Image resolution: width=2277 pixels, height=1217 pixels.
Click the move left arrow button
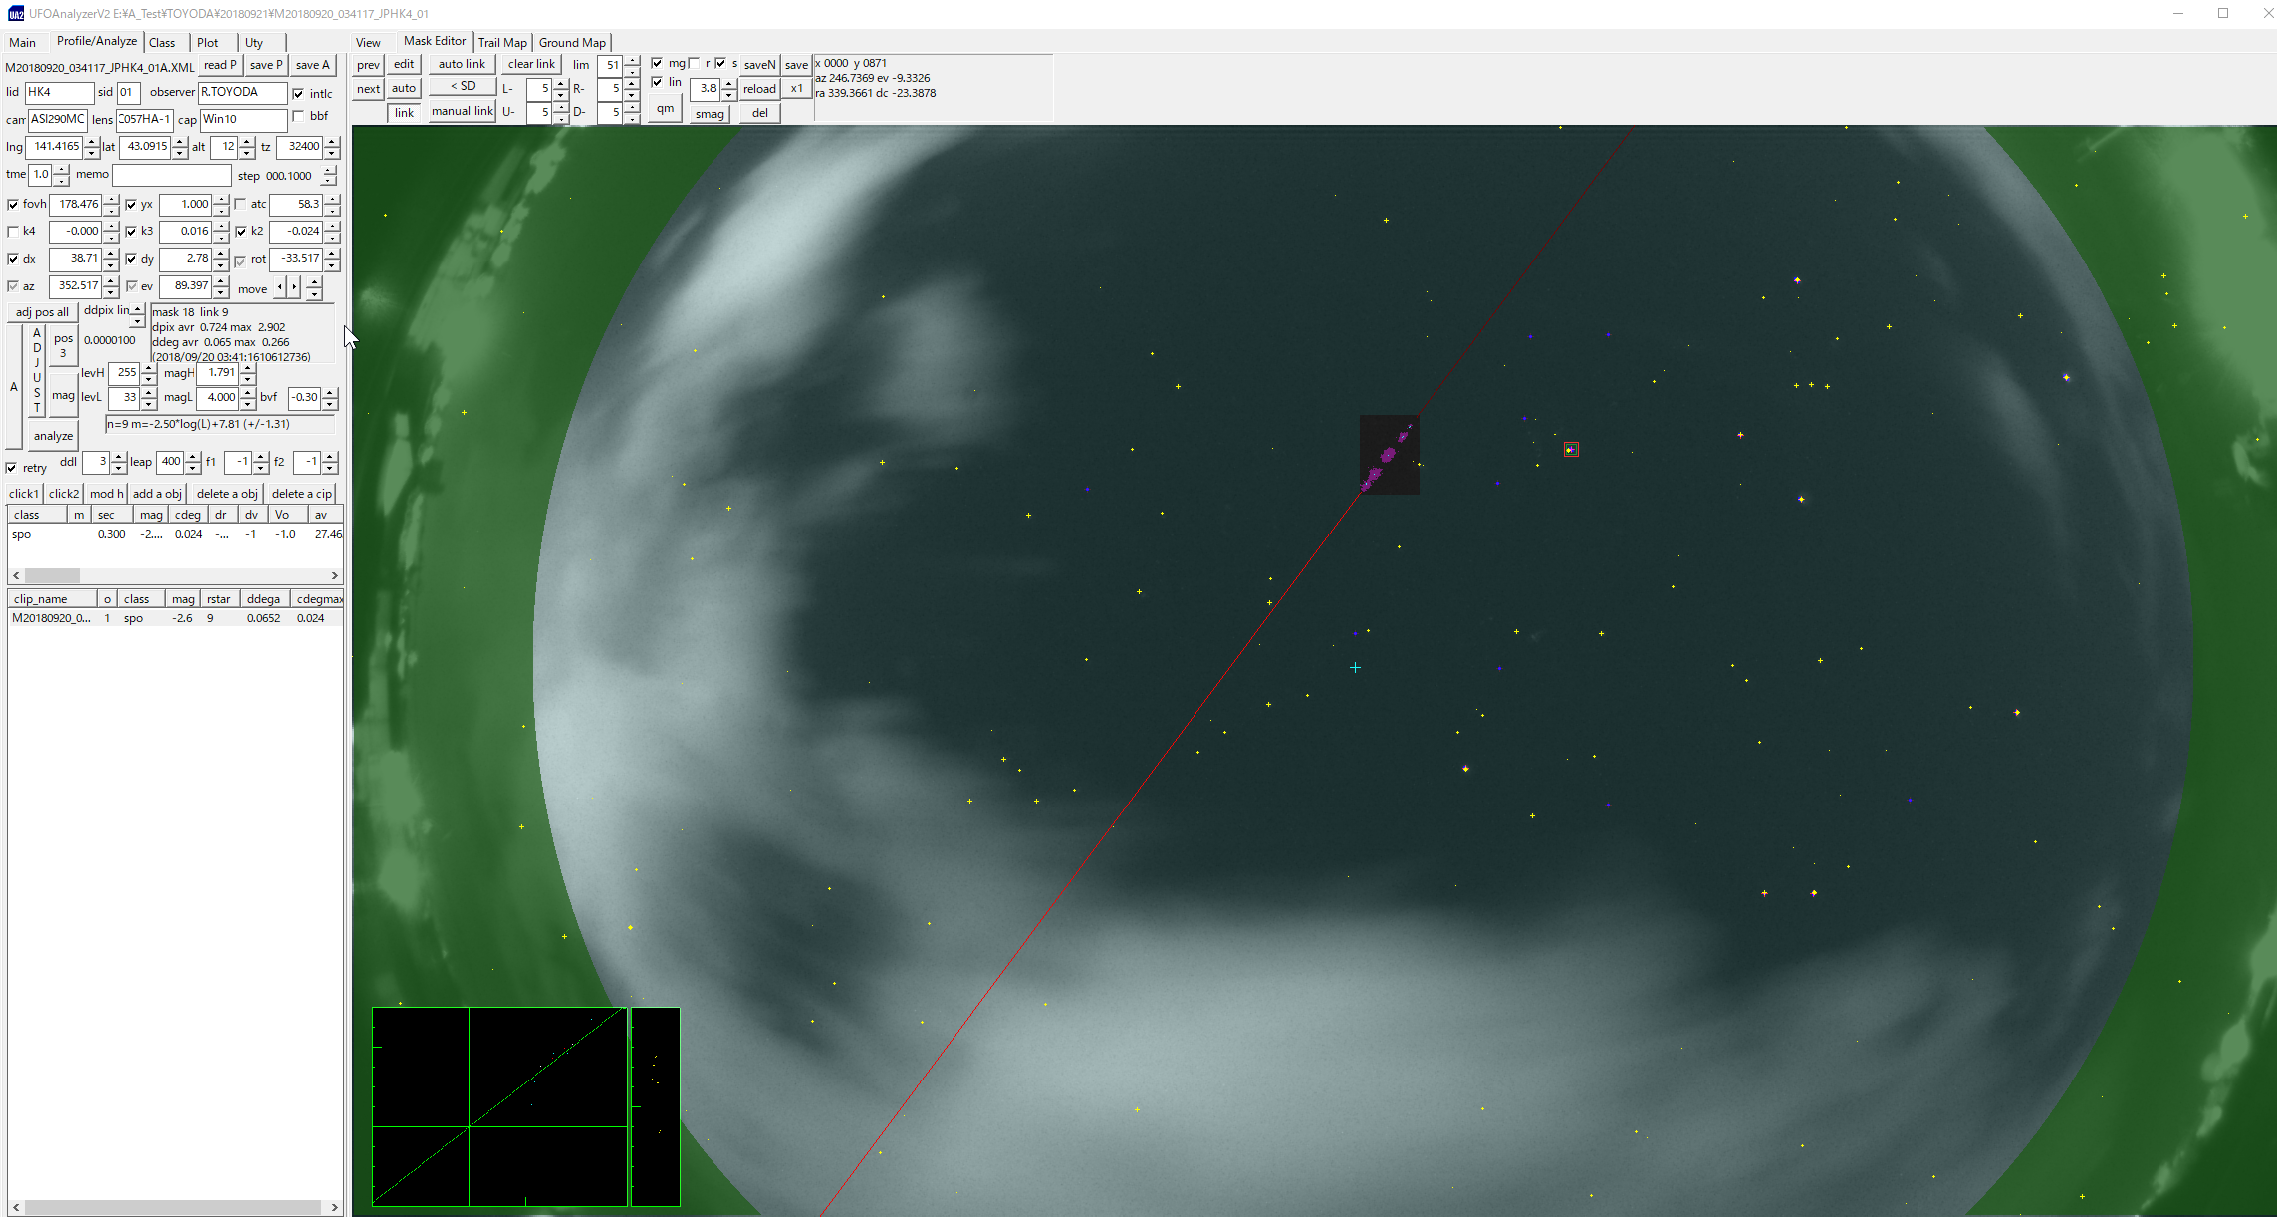point(280,287)
